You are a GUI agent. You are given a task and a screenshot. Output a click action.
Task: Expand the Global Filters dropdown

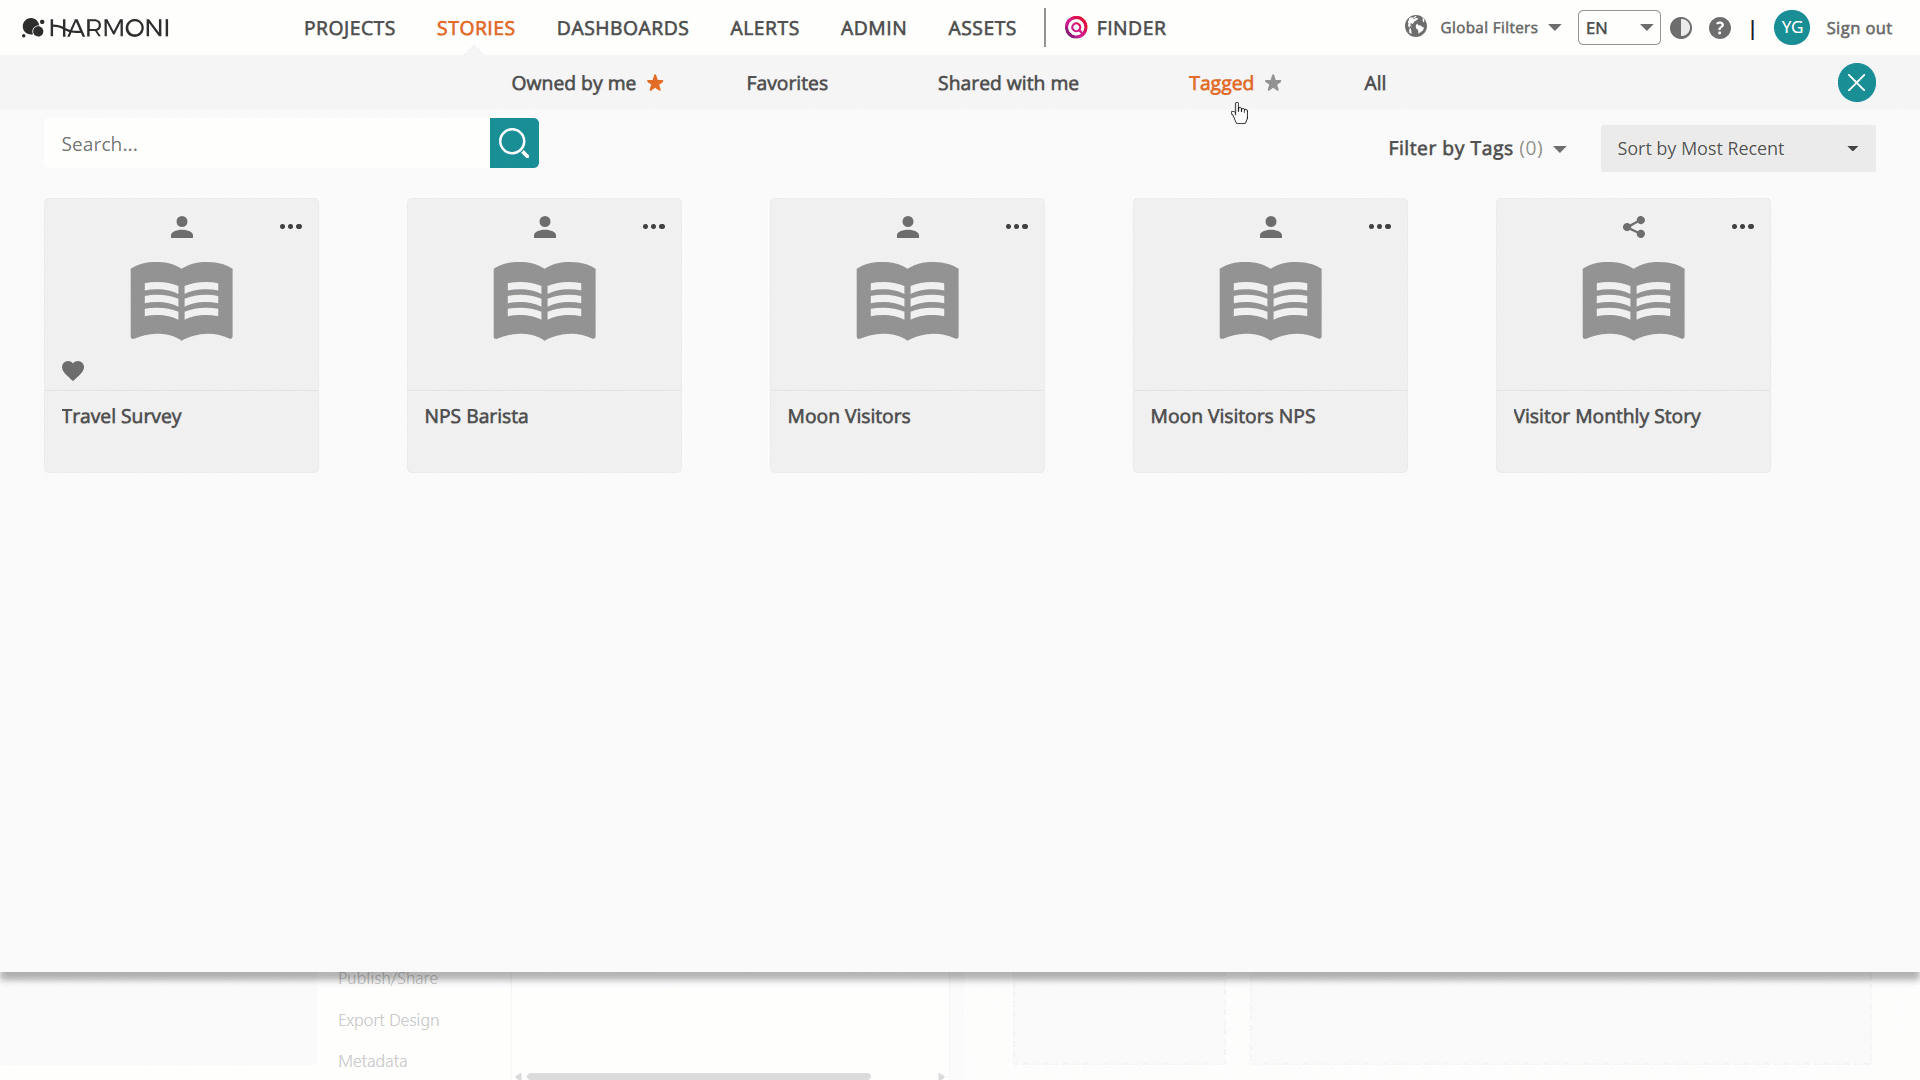coord(1483,28)
